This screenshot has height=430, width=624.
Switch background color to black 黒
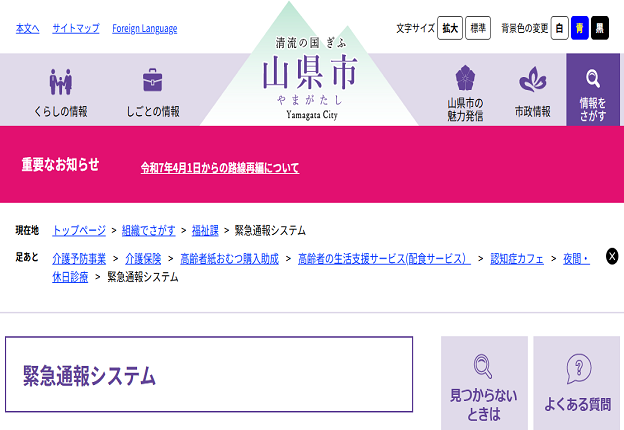click(x=600, y=28)
